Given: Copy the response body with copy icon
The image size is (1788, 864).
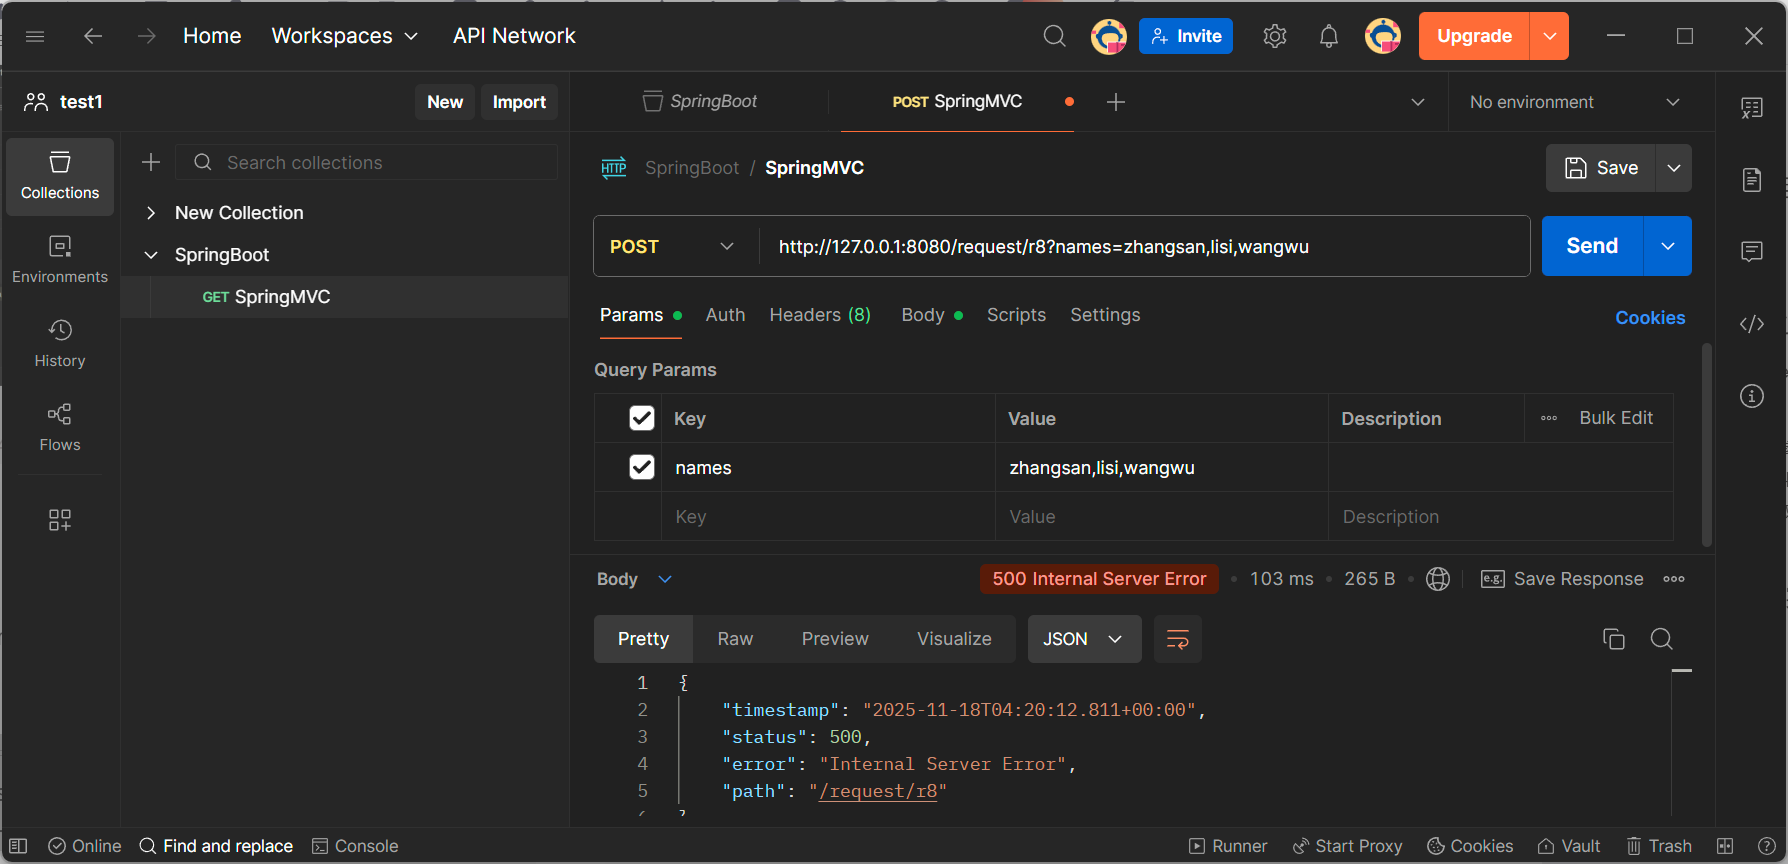Looking at the screenshot, I should [x=1613, y=639].
